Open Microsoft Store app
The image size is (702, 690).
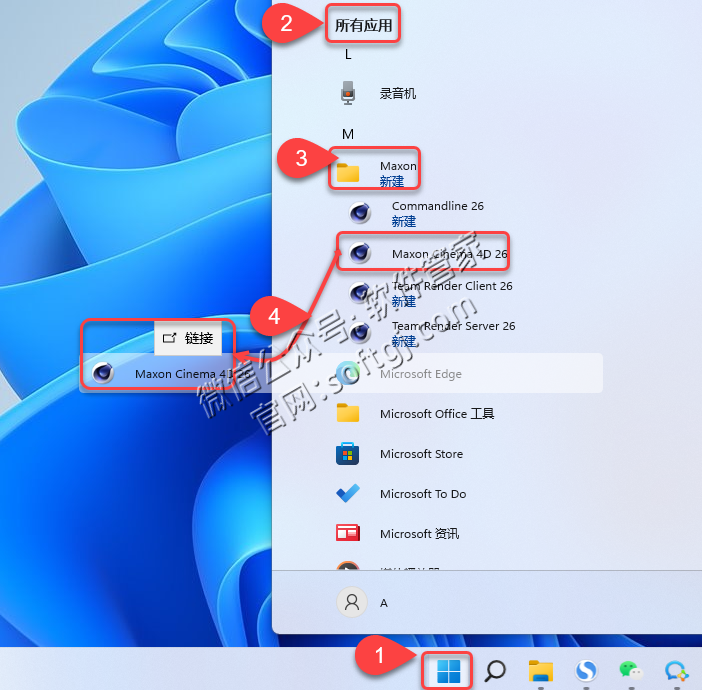click(x=421, y=454)
